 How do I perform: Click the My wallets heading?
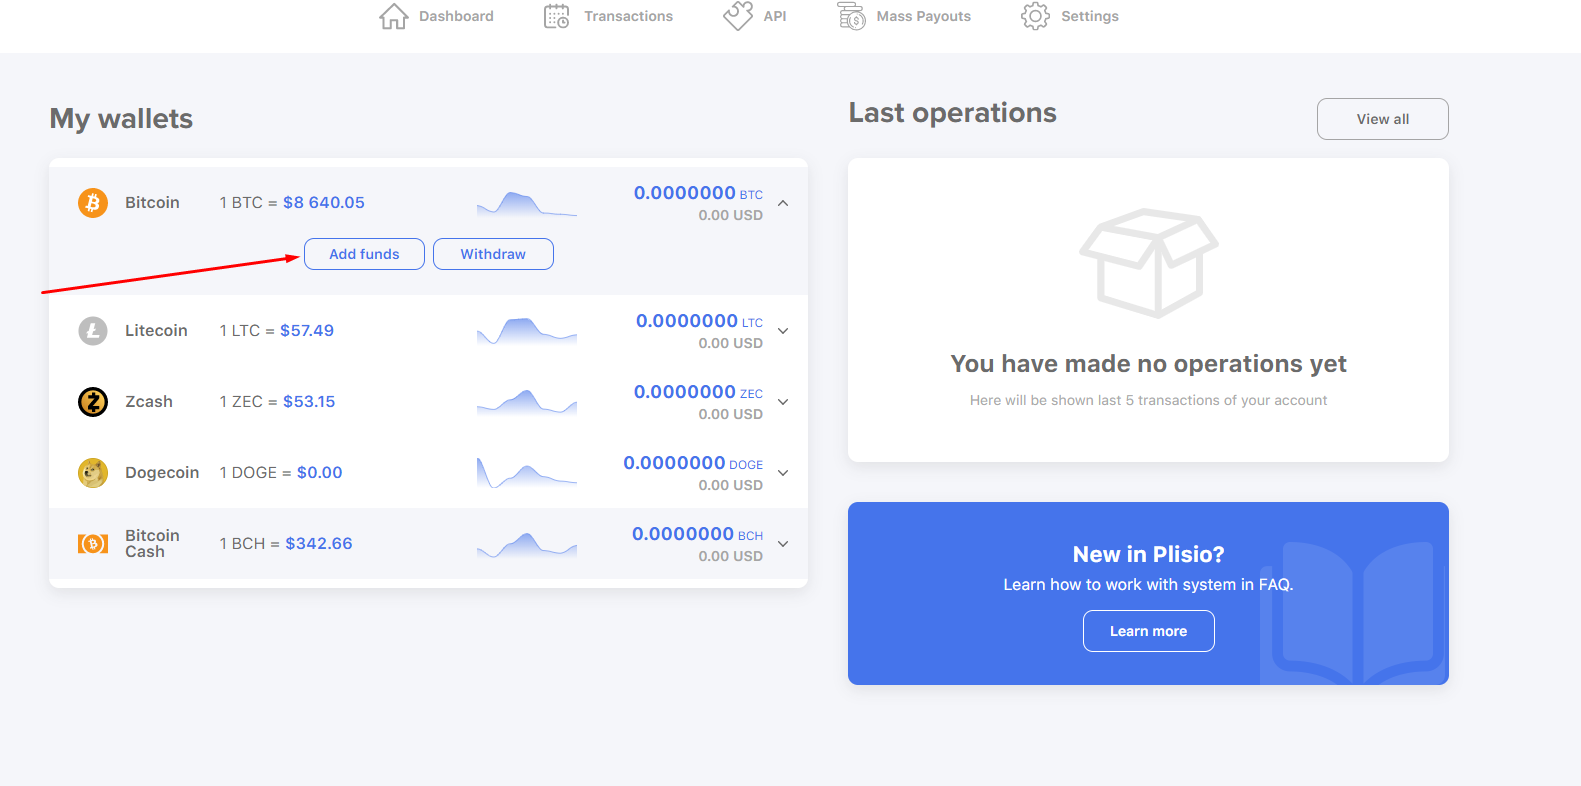pyautogui.click(x=121, y=119)
